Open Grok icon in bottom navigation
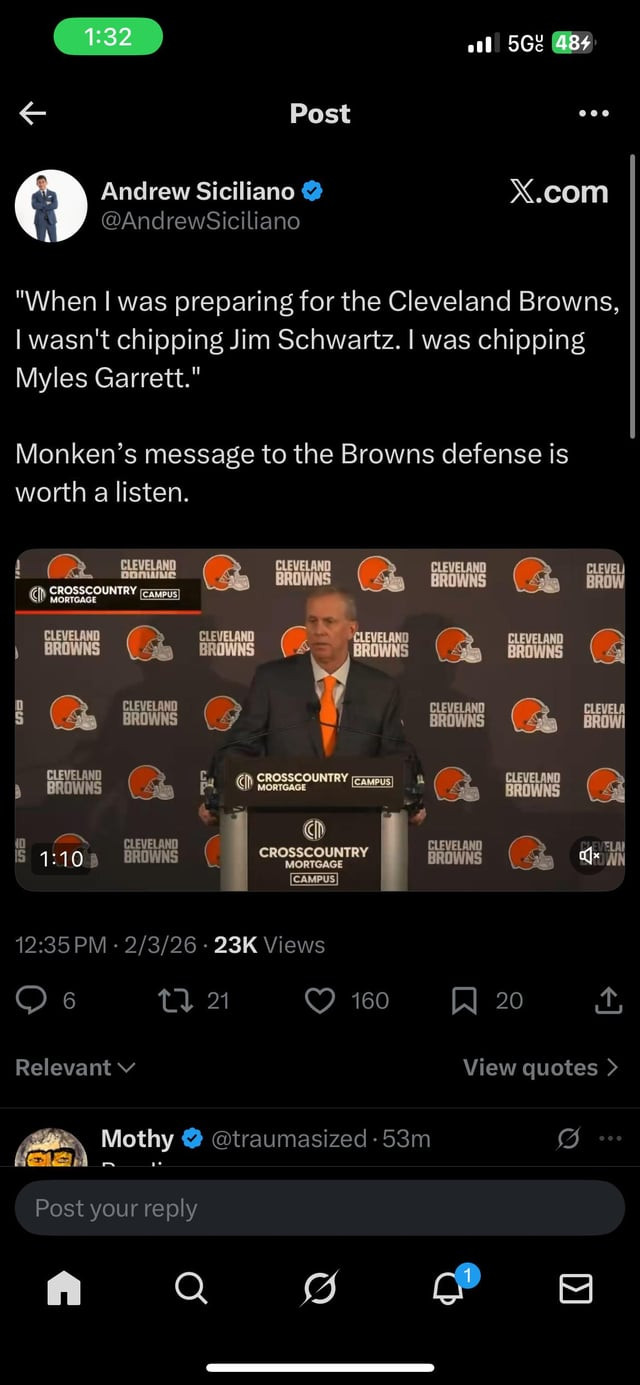The width and height of the screenshot is (640, 1385). 320,1288
